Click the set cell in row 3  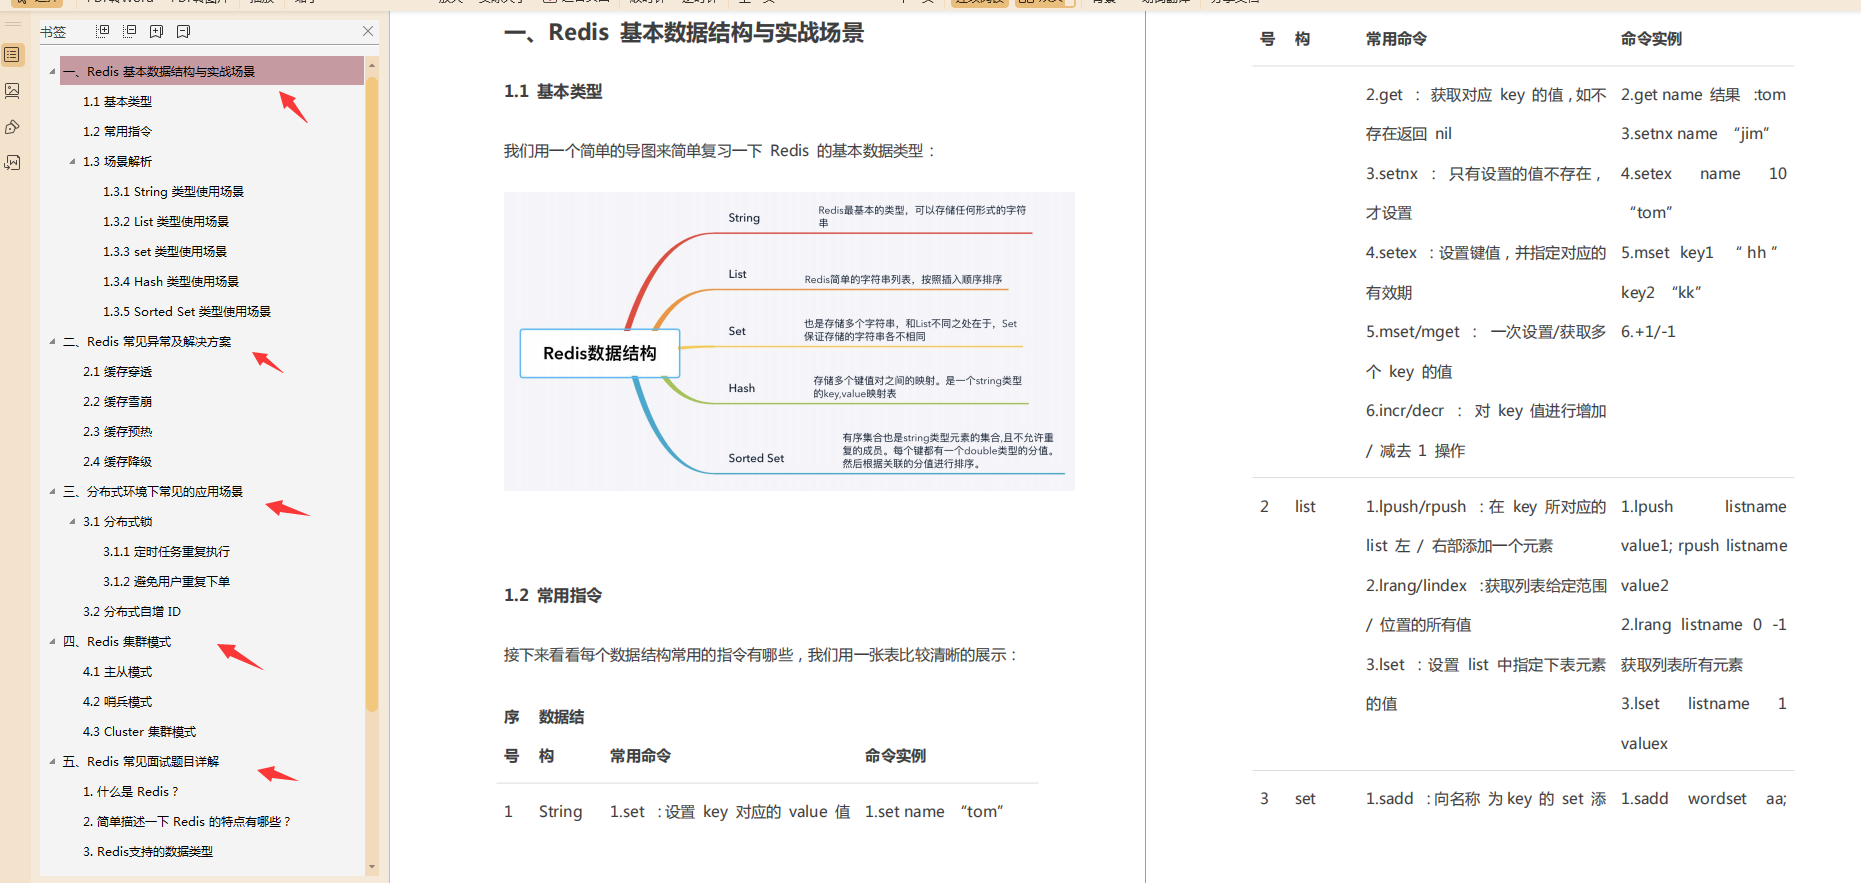(1305, 799)
